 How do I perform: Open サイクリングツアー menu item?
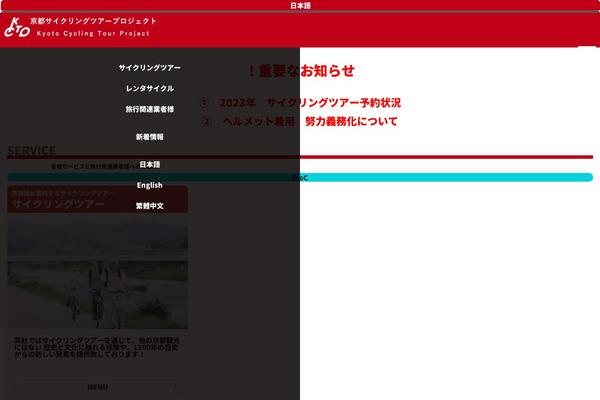(150, 68)
